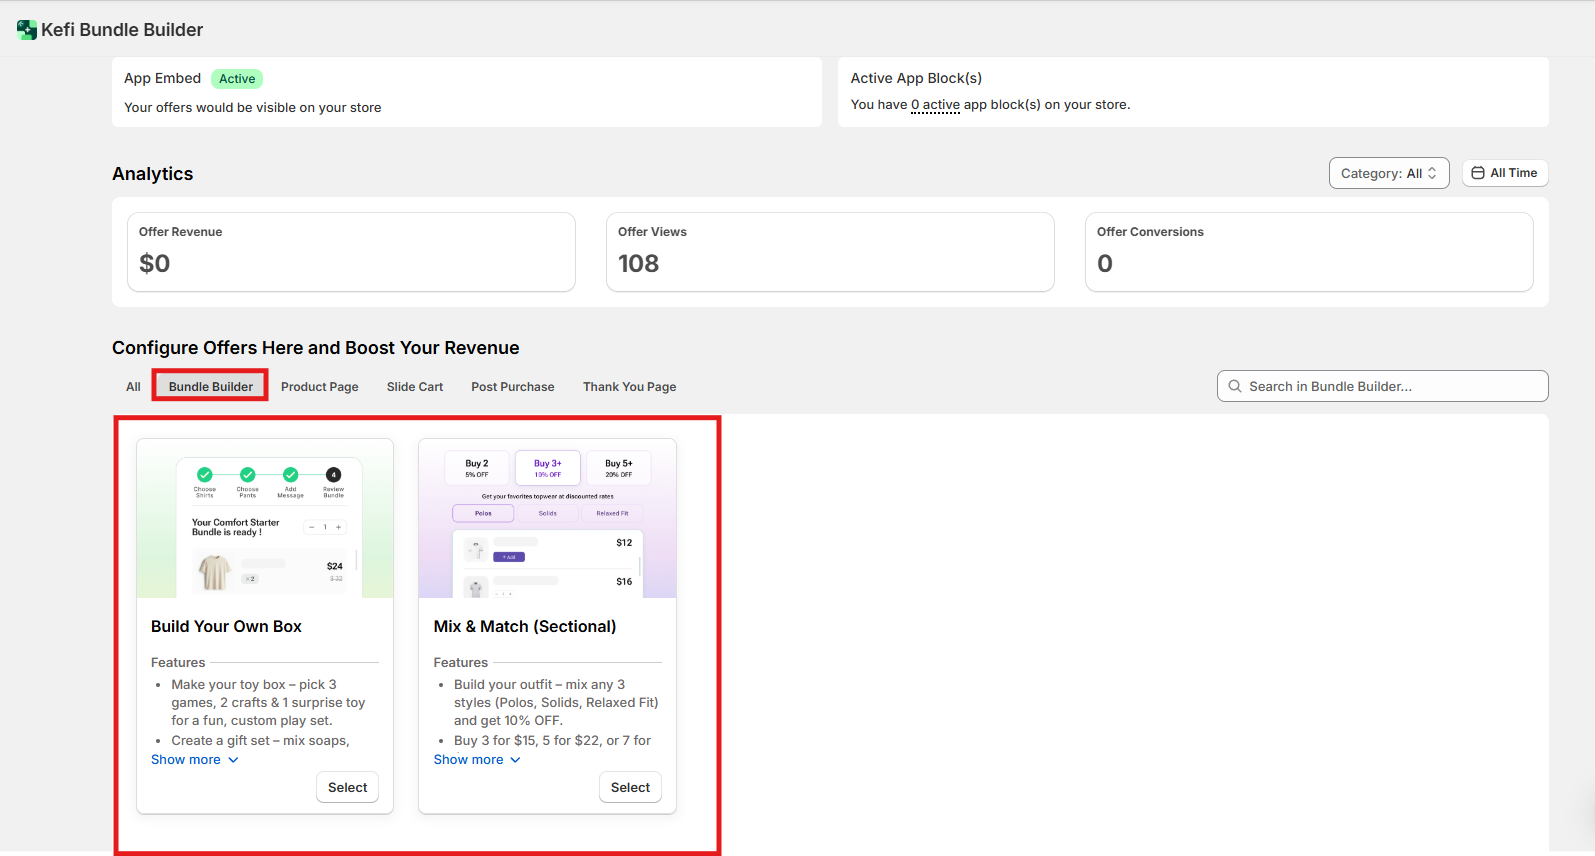1595x856 pixels.
Task: Click the Kefi Bundle Builder logo icon
Action: point(27,30)
